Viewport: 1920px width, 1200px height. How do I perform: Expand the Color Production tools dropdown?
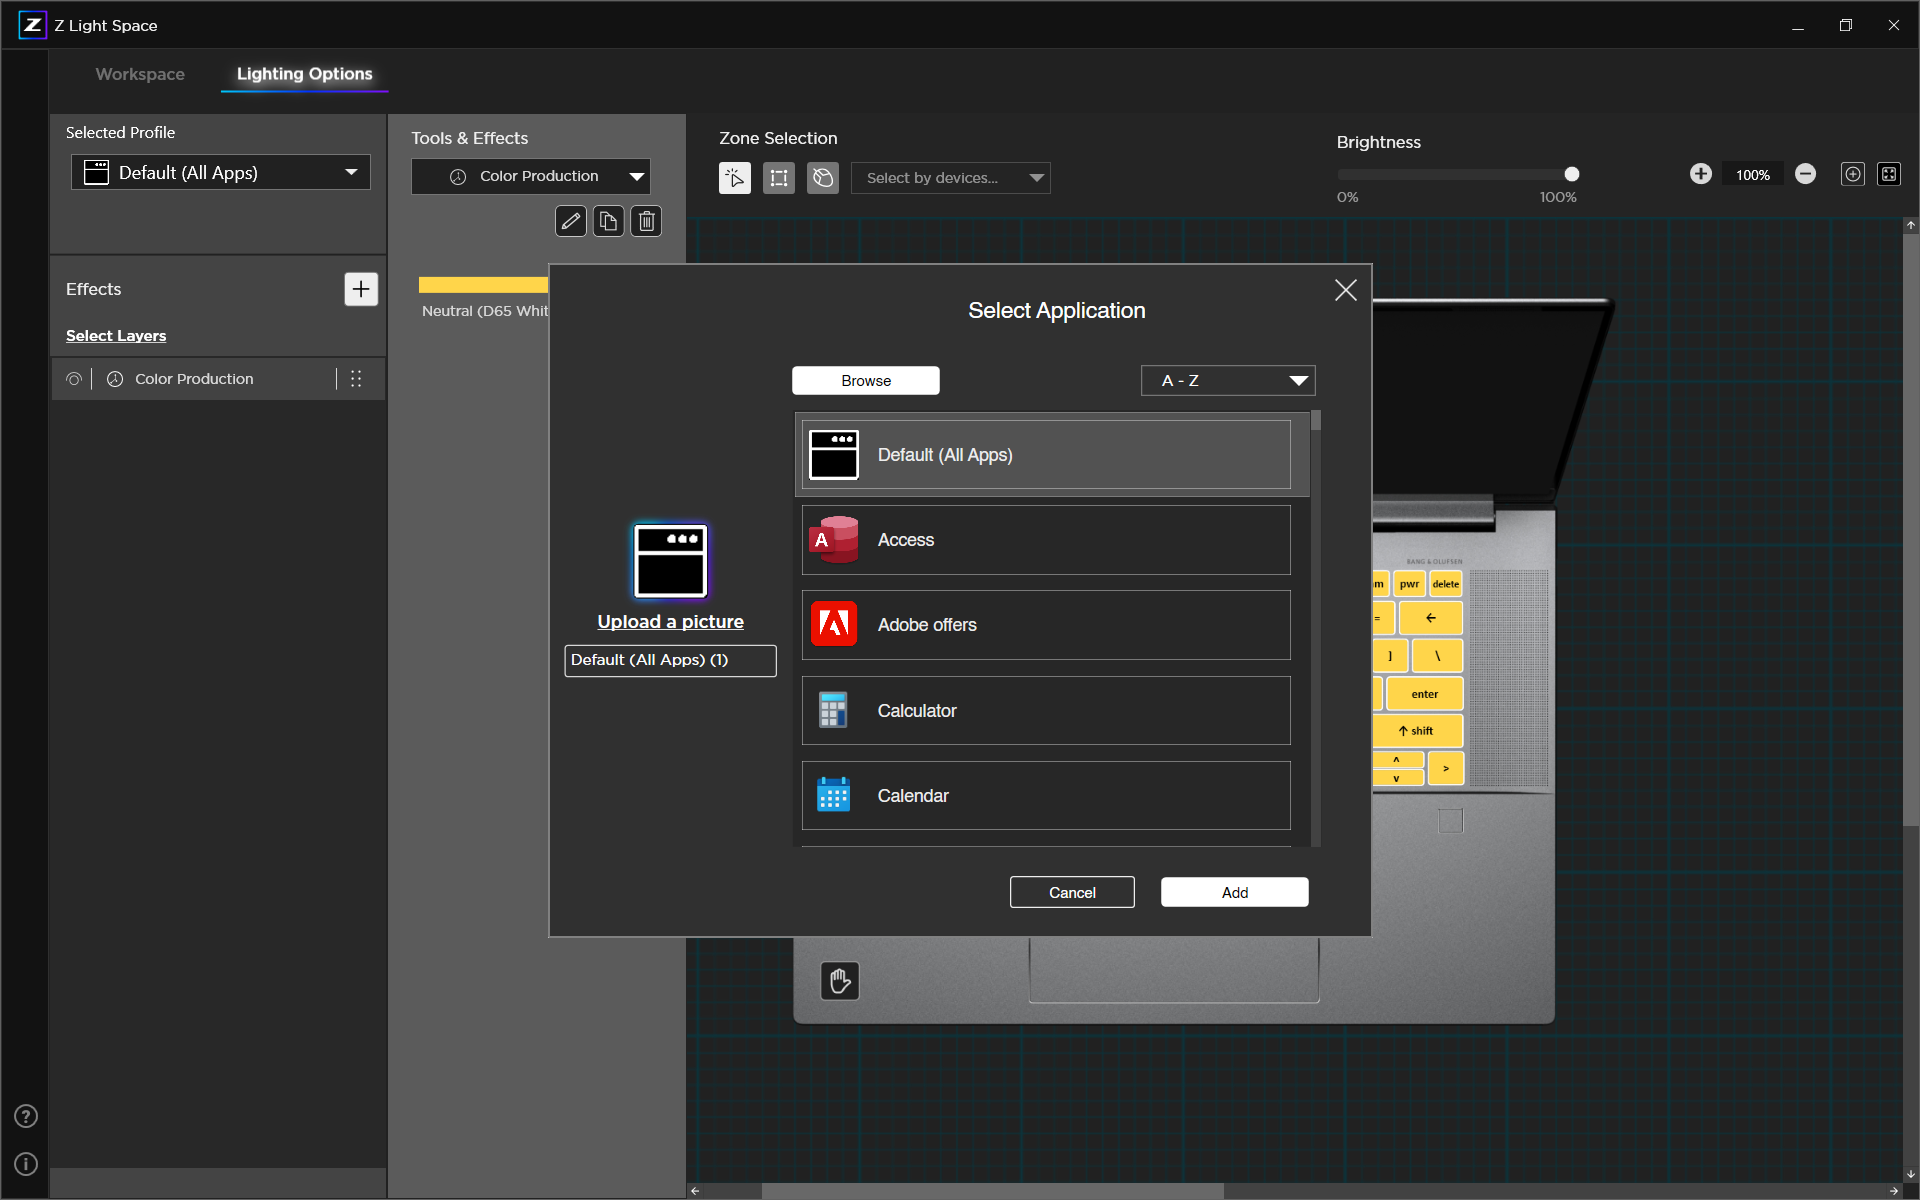[x=531, y=176]
